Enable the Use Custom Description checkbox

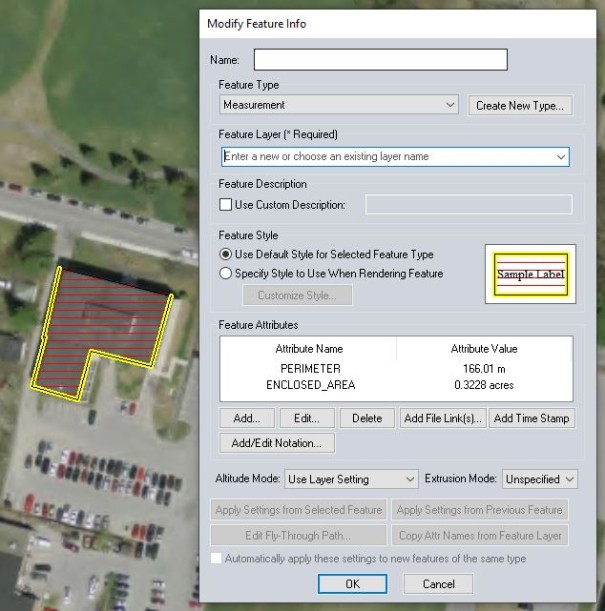(226, 205)
